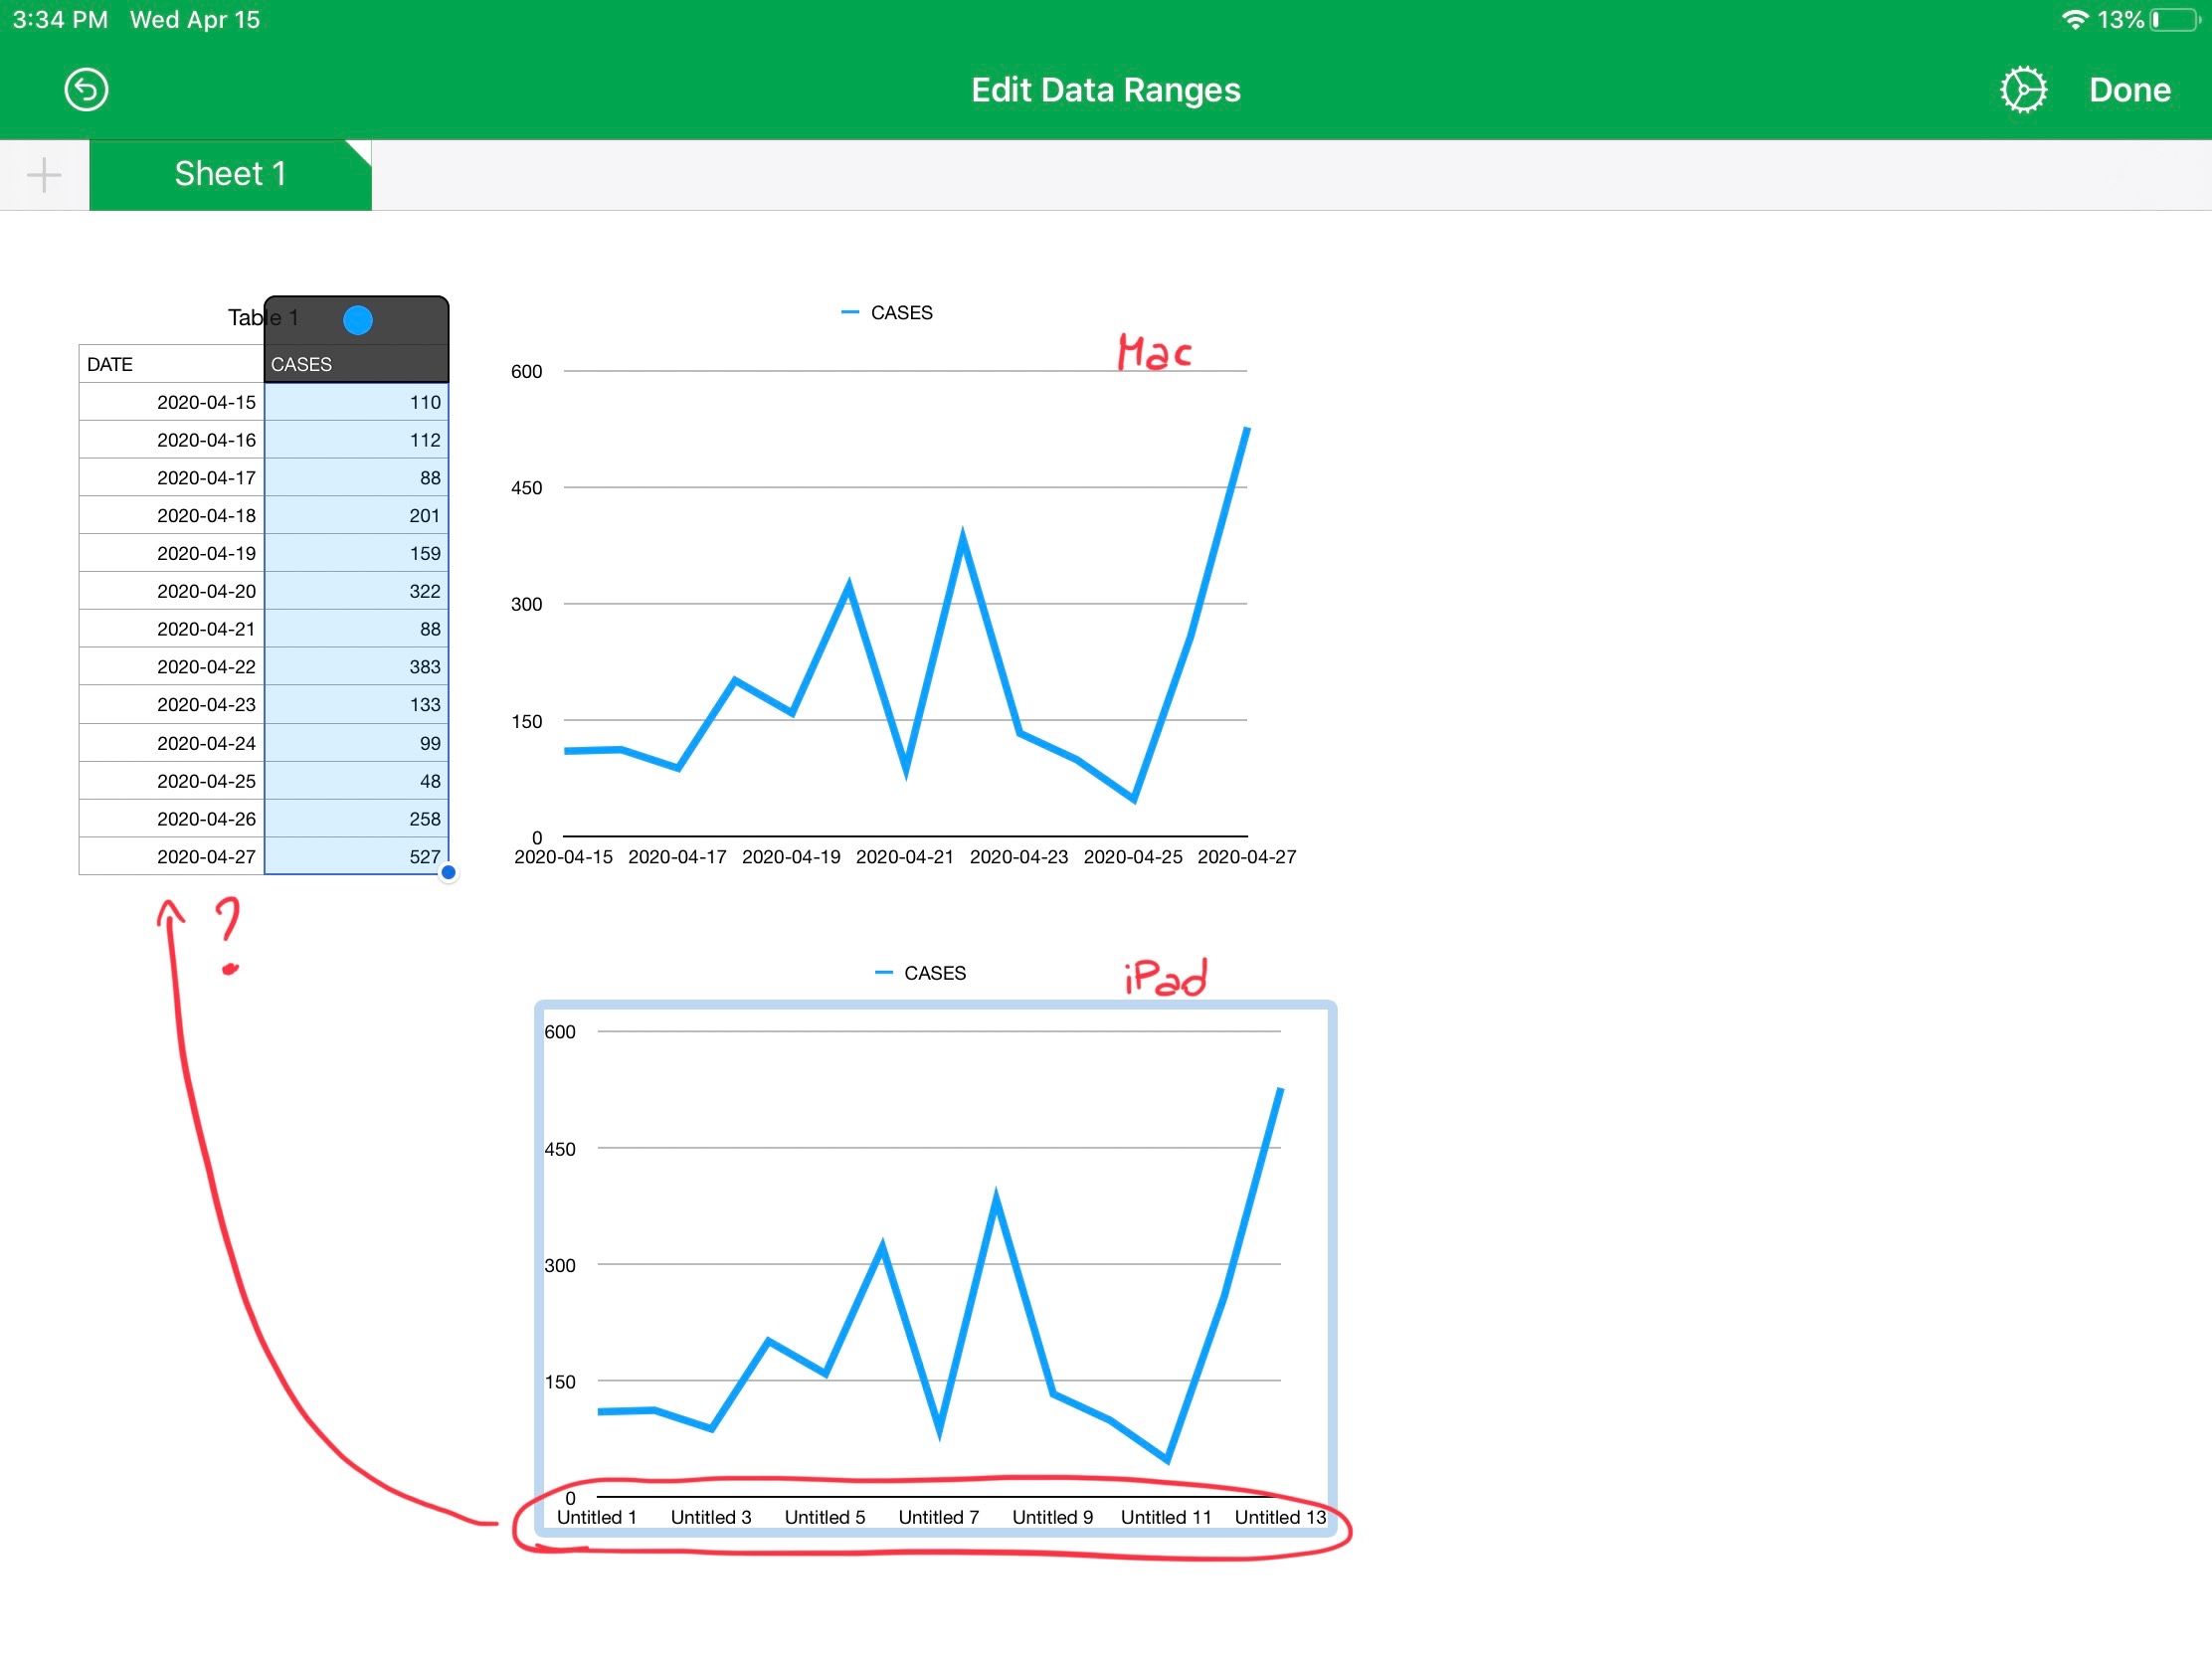Tap the battery indicator in status bar

[2174, 20]
